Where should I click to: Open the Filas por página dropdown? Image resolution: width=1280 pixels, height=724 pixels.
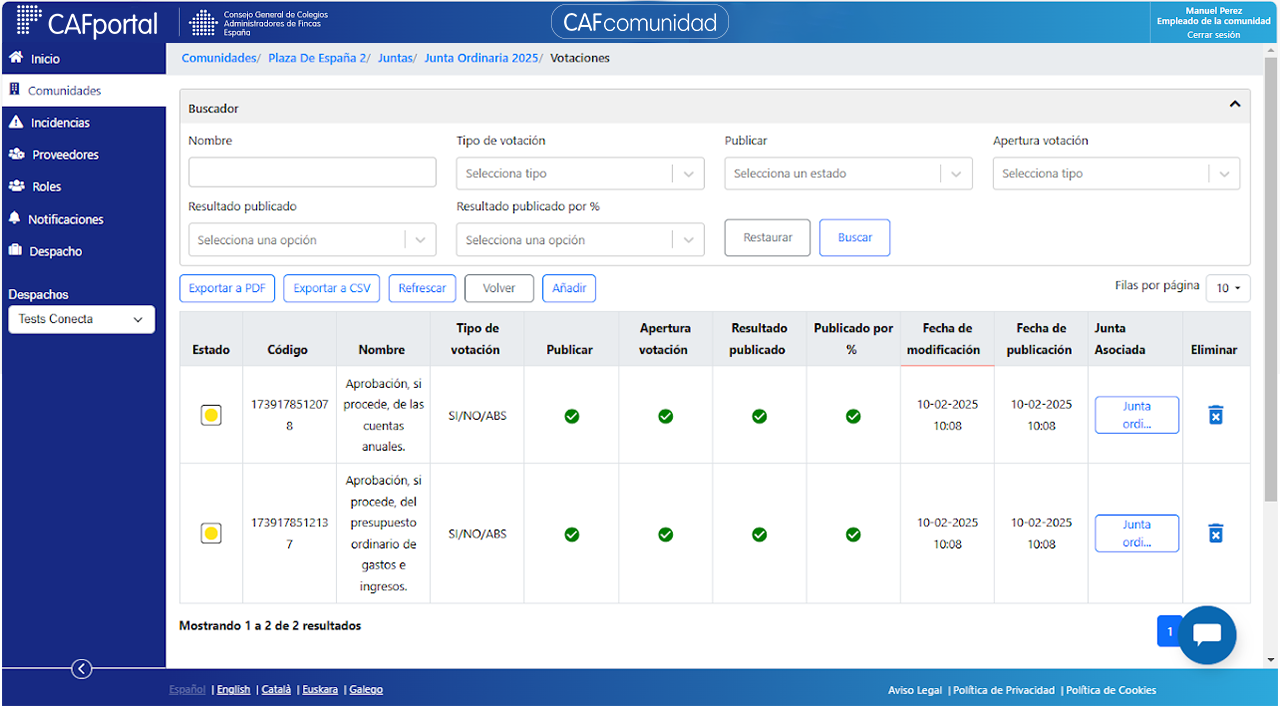pyautogui.click(x=1228, y=288)
